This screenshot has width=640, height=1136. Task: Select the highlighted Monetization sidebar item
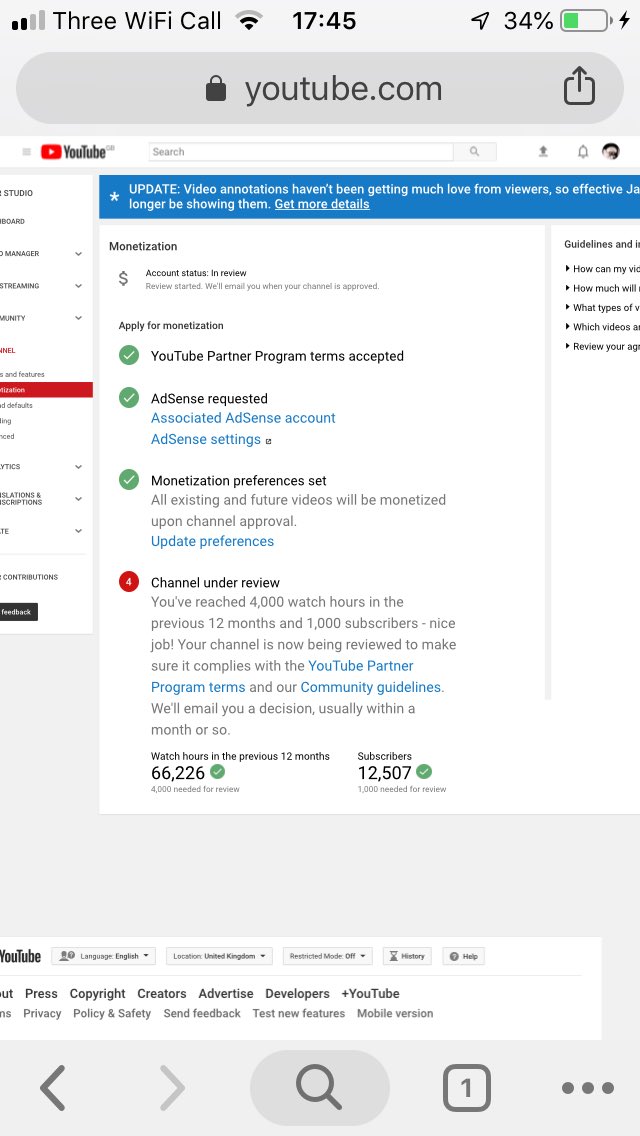[x=46, y=390]
